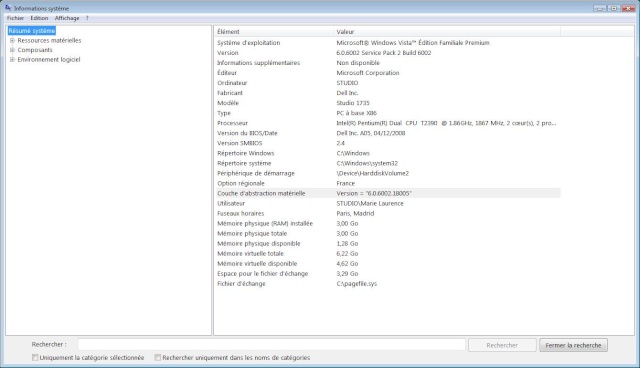The width and height of the screenshot is (640, 368).
Task: Click the value Paris, Madrid
Action: 355,213
